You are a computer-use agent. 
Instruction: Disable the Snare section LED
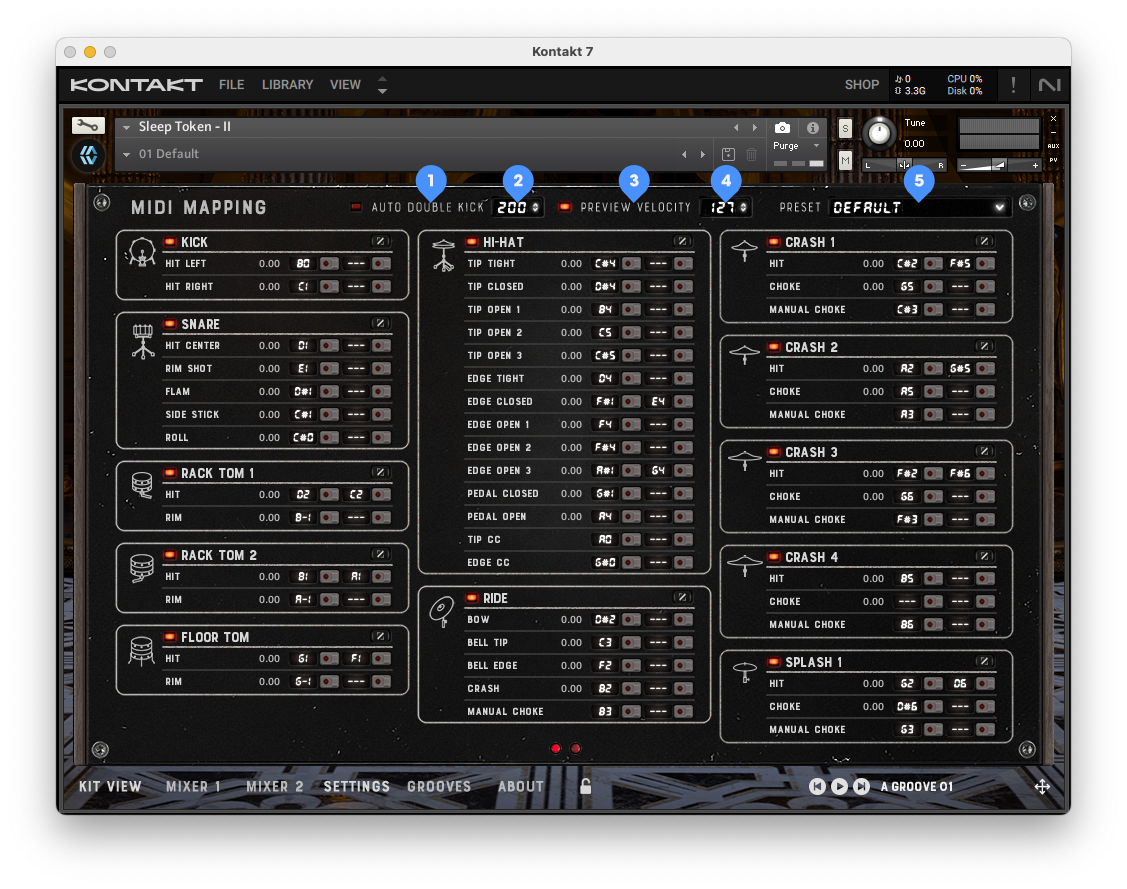[x=170, y=324]
